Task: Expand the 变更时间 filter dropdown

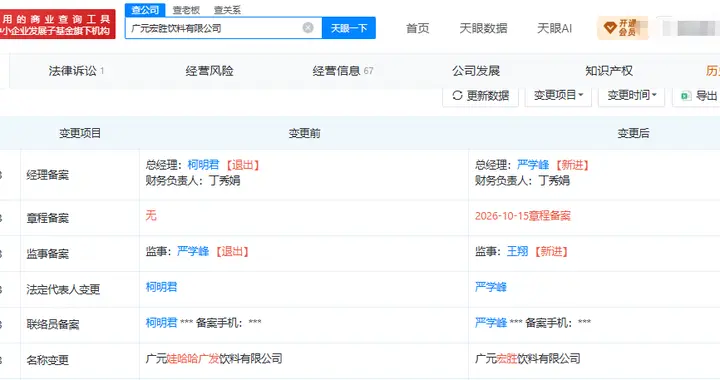Action: point(631,95)
